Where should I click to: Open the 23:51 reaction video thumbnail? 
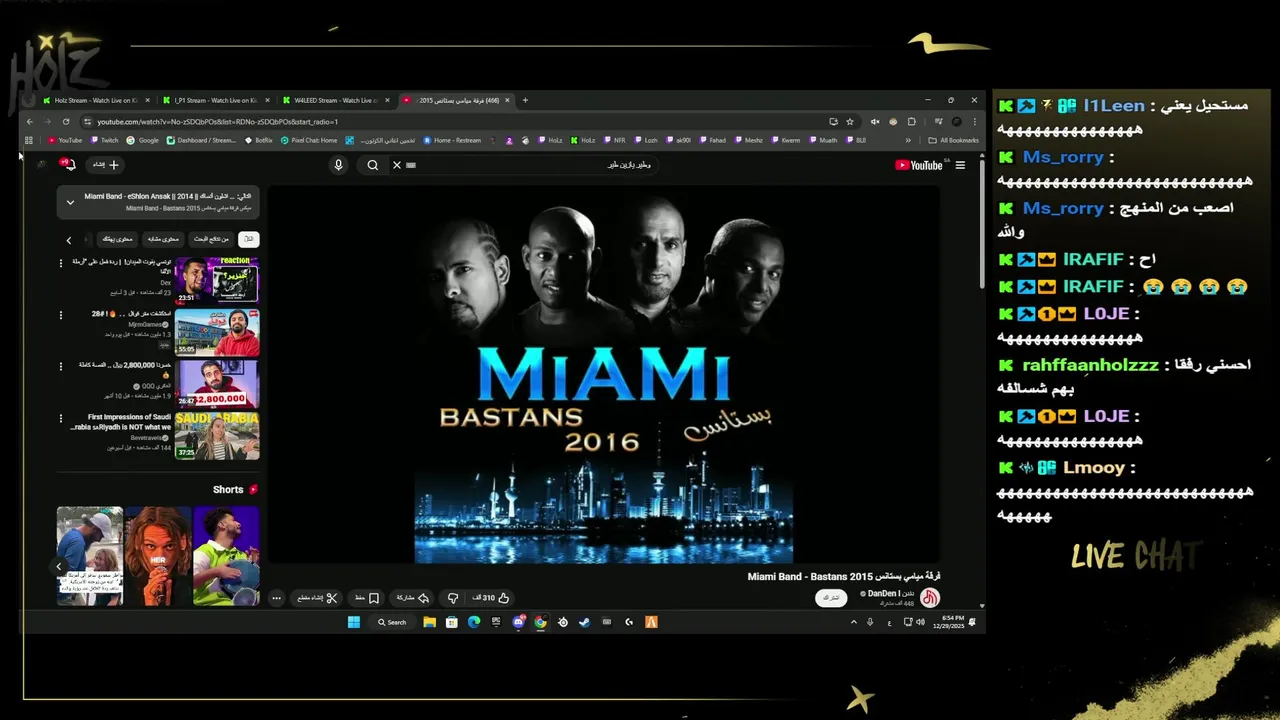(217, 280)
